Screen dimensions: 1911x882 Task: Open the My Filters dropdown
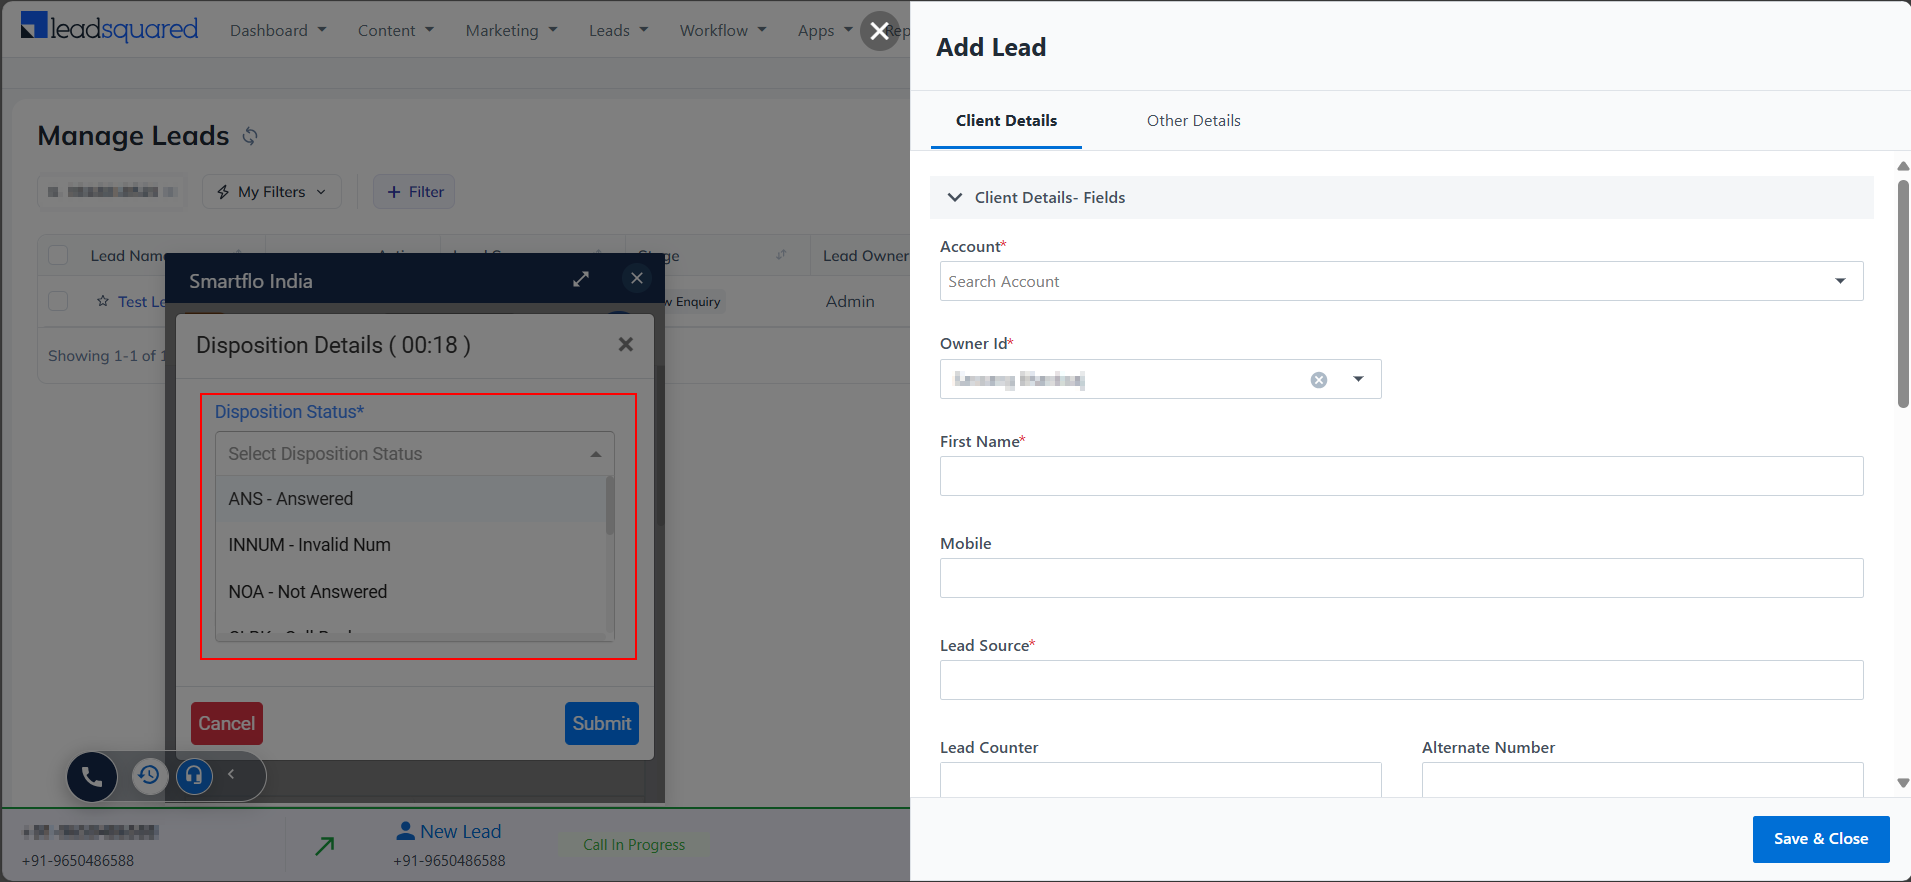coord(272,192)
